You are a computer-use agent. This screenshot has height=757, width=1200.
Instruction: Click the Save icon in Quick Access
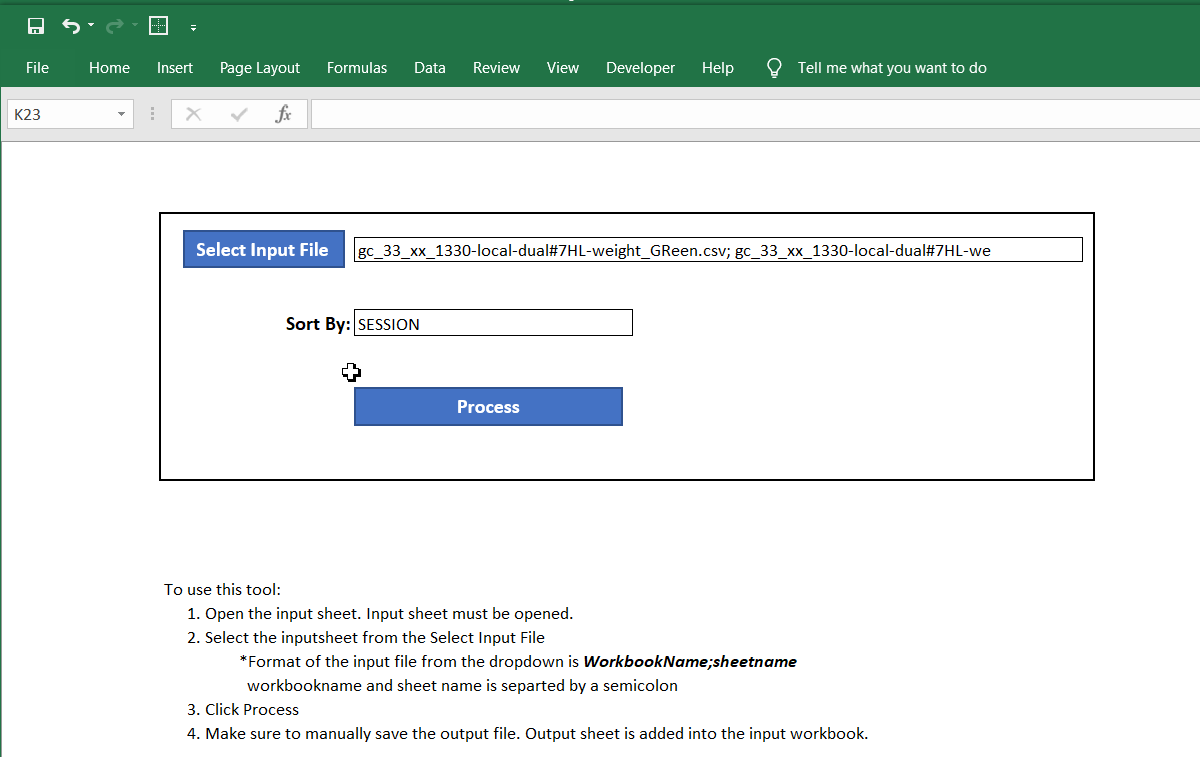click(36, 26)
